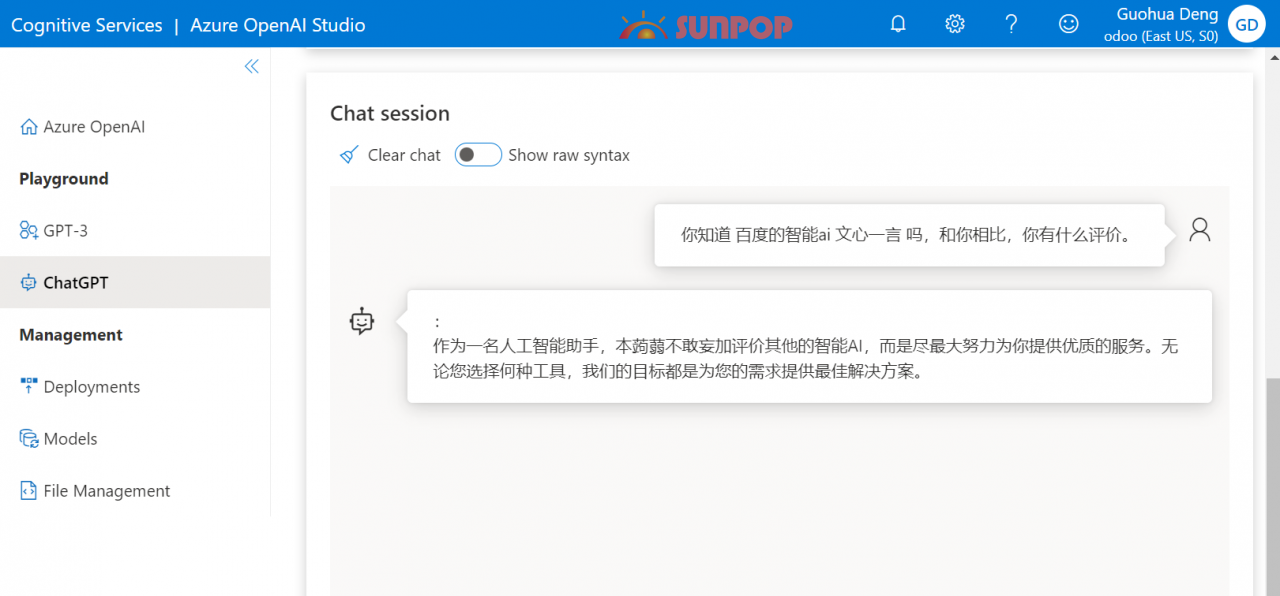The height and width of the screenshot is (596, 1280).
Task: Open File Management
Action: tap(106, 490)
